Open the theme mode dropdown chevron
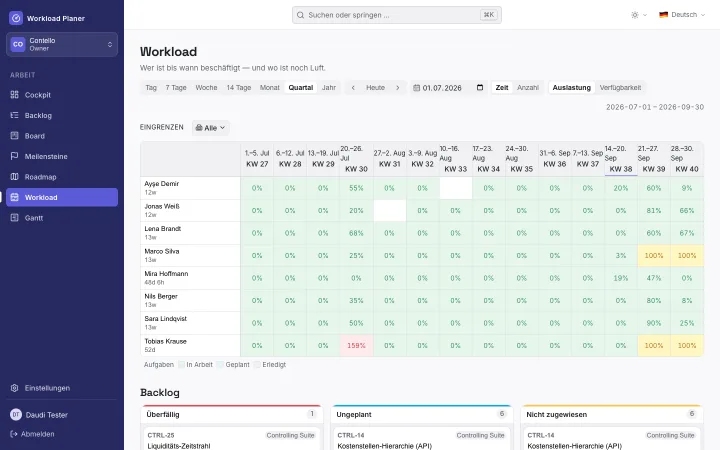The width and height of the screenshot is (720, 450). pos(645,15)
